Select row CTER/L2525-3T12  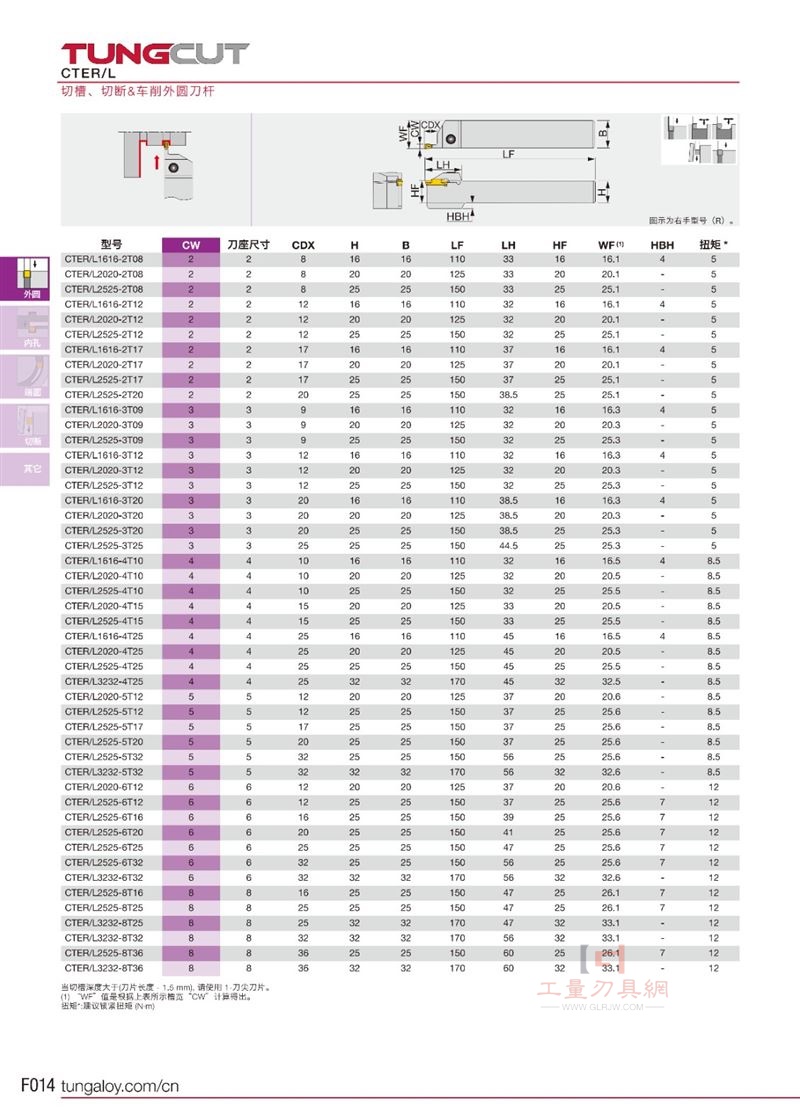pyautogui.click(x=400, y=486)
